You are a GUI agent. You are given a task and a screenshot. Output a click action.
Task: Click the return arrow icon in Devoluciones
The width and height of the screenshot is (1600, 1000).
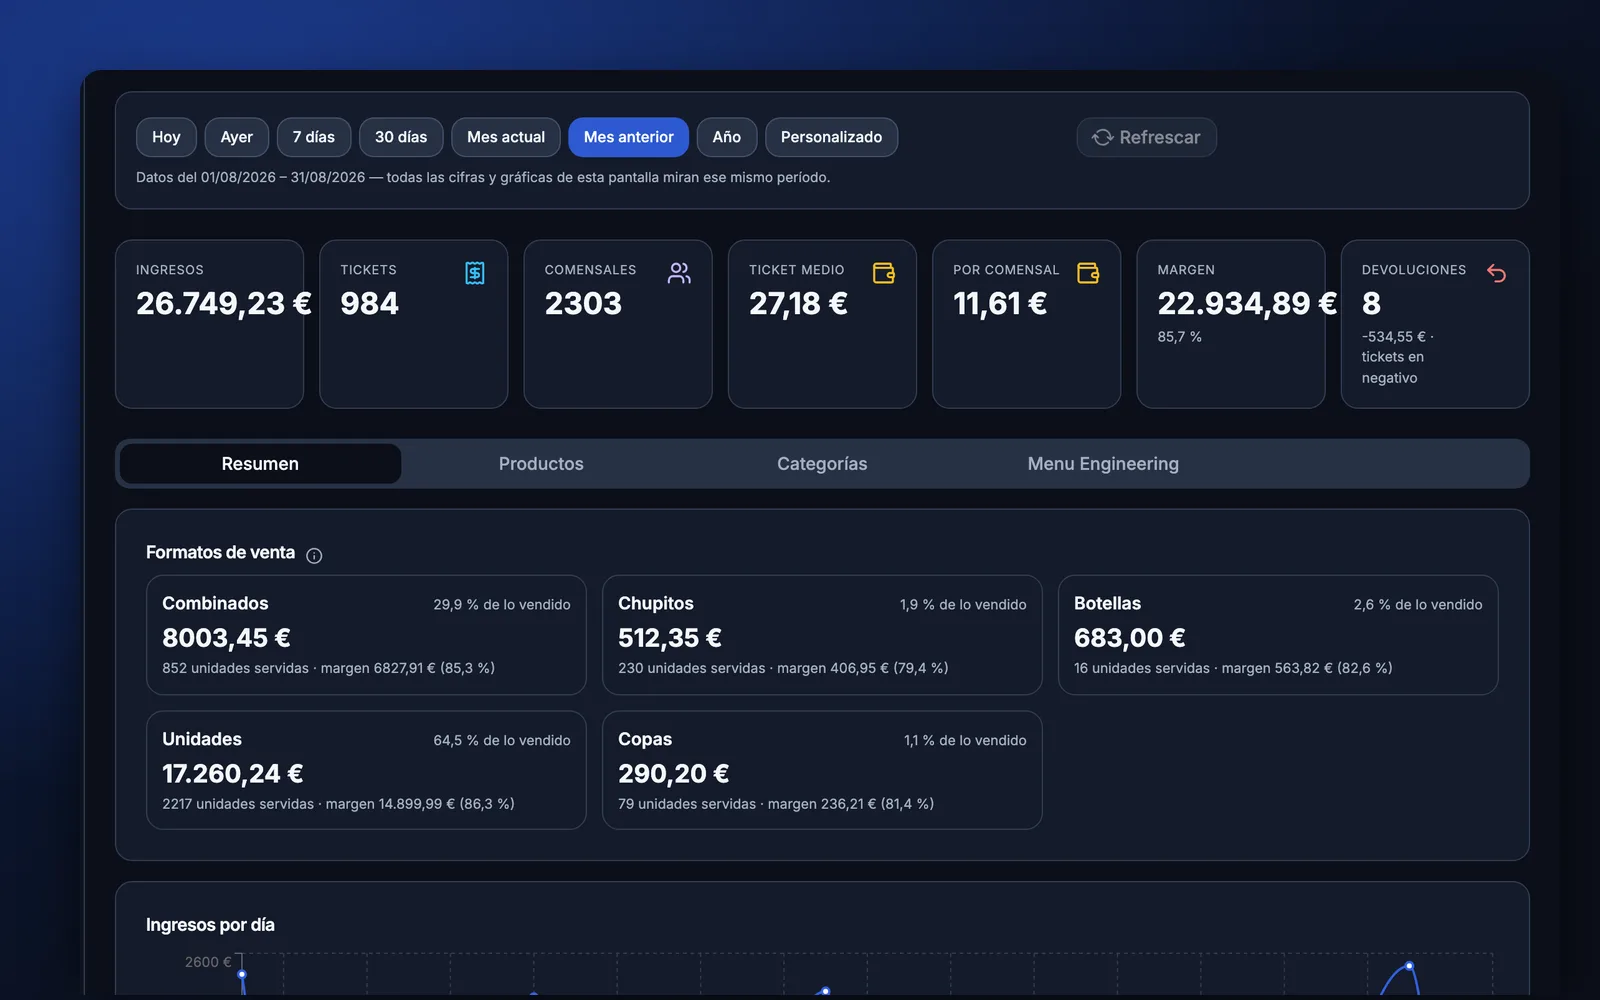point(1496,273)
